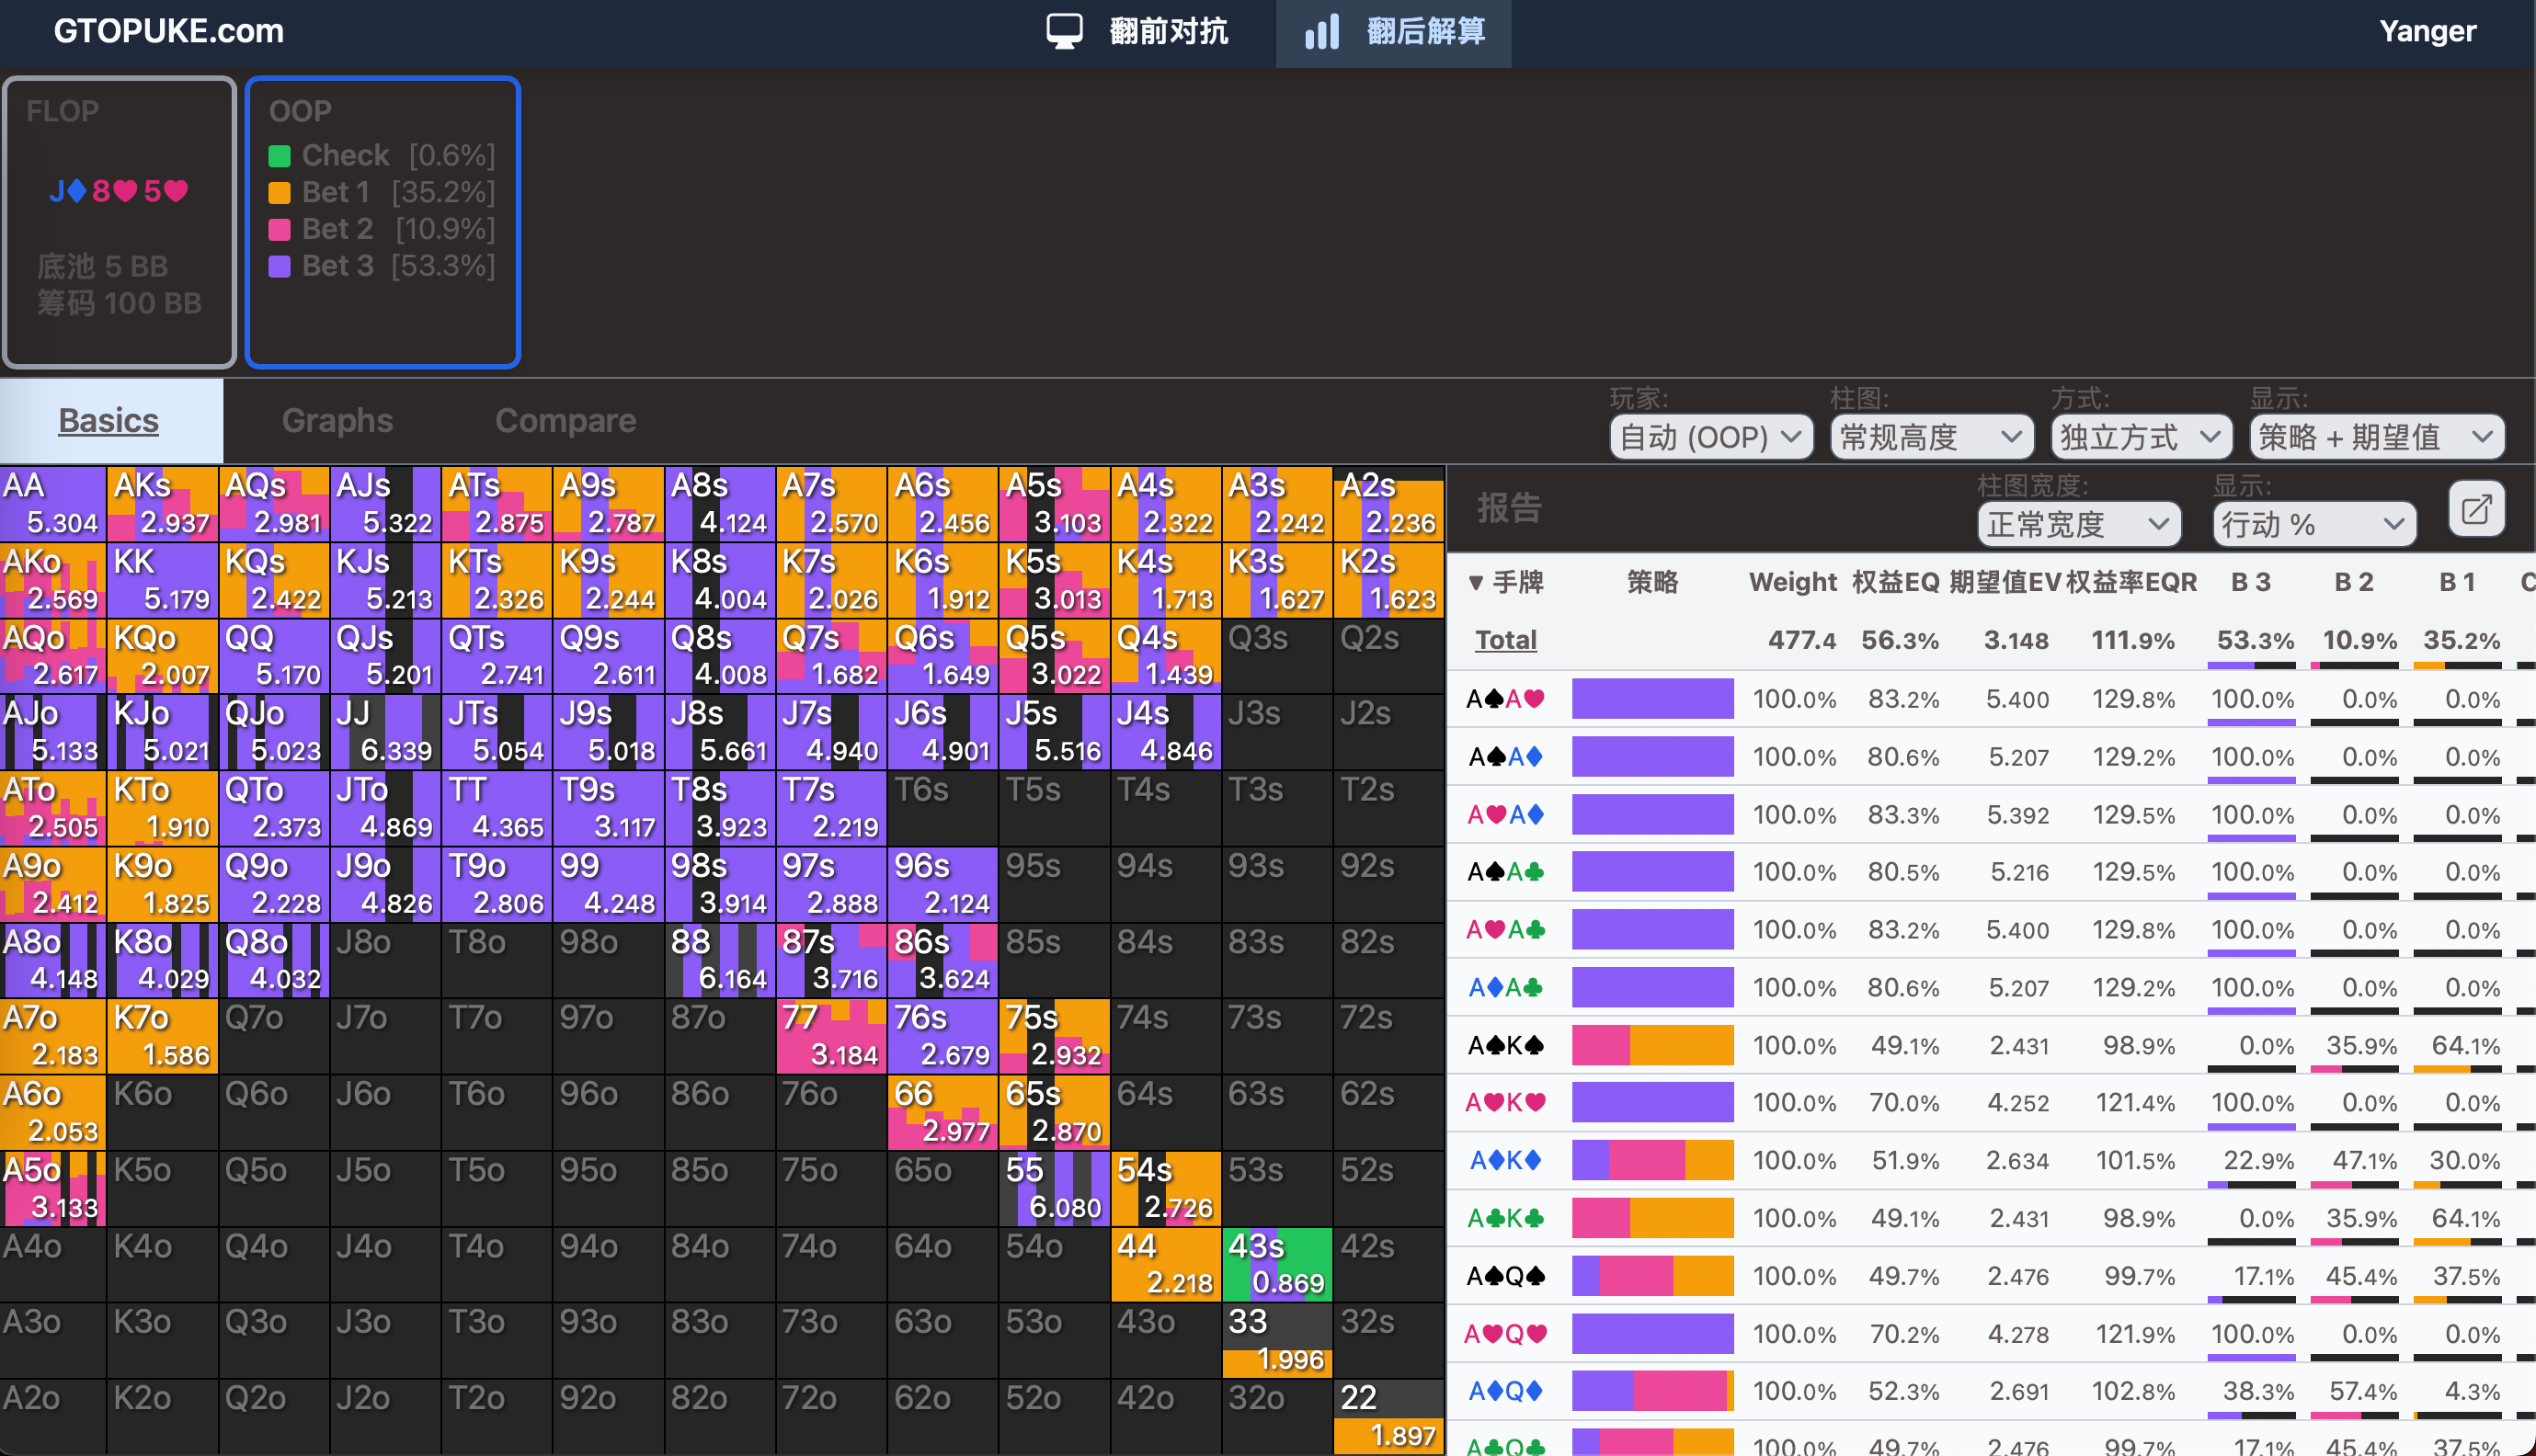
Task: Click the A♥K♥ hand suit icons
Action: [x=1506, y=1102]
